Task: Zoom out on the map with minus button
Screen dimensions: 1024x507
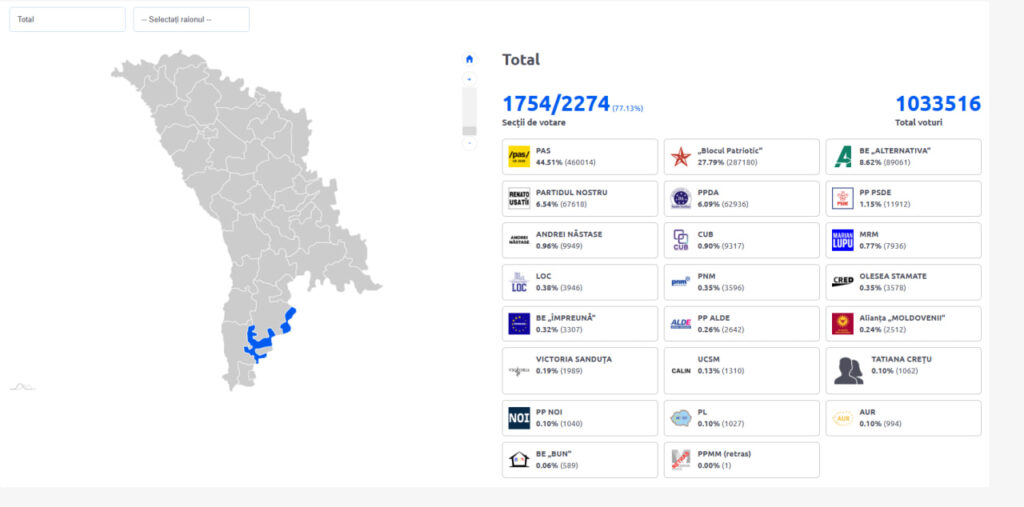Action: coord(469,143)
